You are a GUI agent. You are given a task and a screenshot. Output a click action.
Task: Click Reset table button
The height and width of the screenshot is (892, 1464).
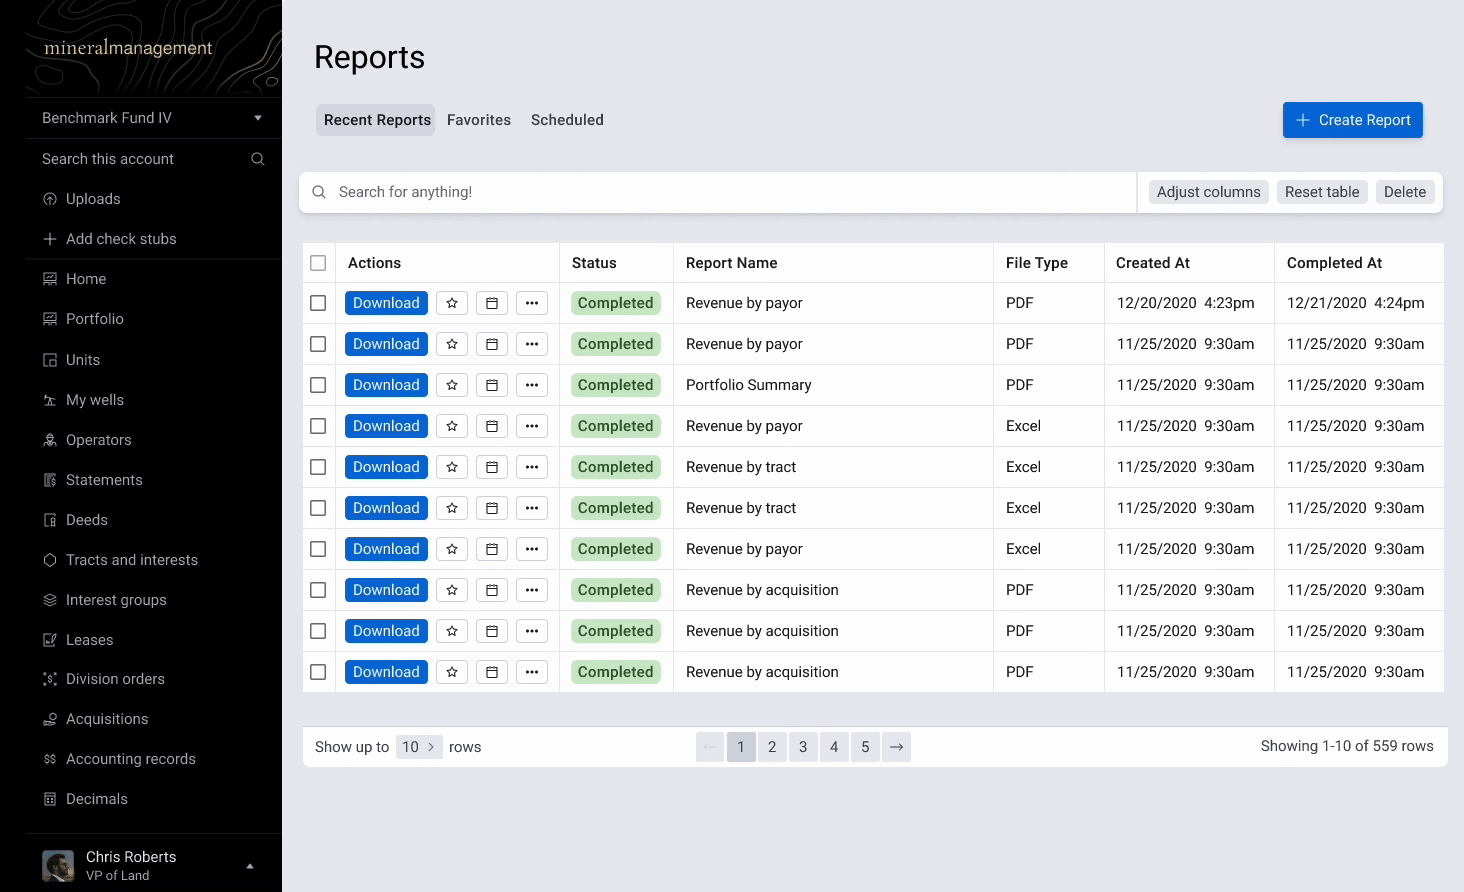click(1322, 192)
